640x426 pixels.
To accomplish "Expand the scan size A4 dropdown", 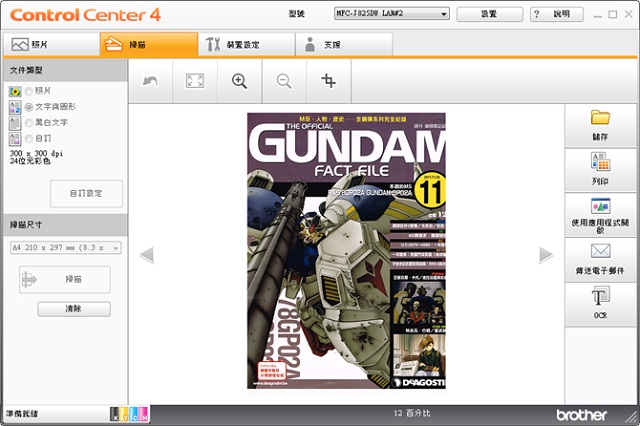I will 66,248.
